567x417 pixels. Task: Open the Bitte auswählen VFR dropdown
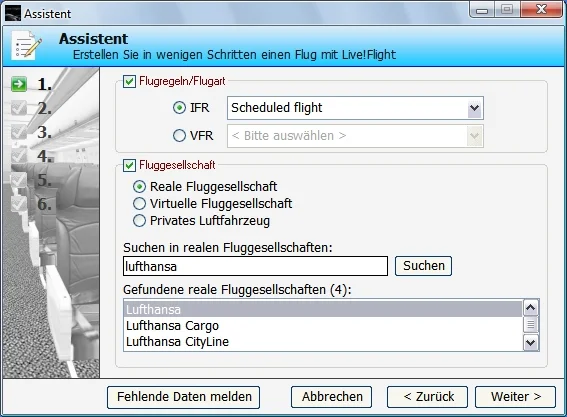click(355, 136)
